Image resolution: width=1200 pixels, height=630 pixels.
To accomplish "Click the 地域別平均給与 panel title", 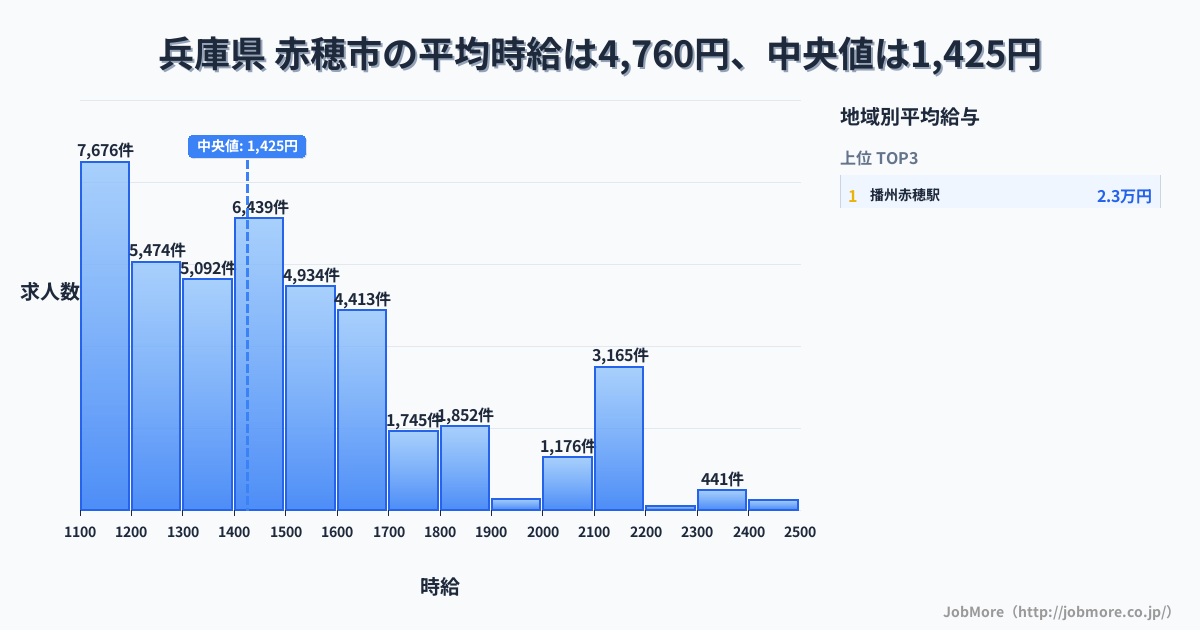I will [909, 117].
